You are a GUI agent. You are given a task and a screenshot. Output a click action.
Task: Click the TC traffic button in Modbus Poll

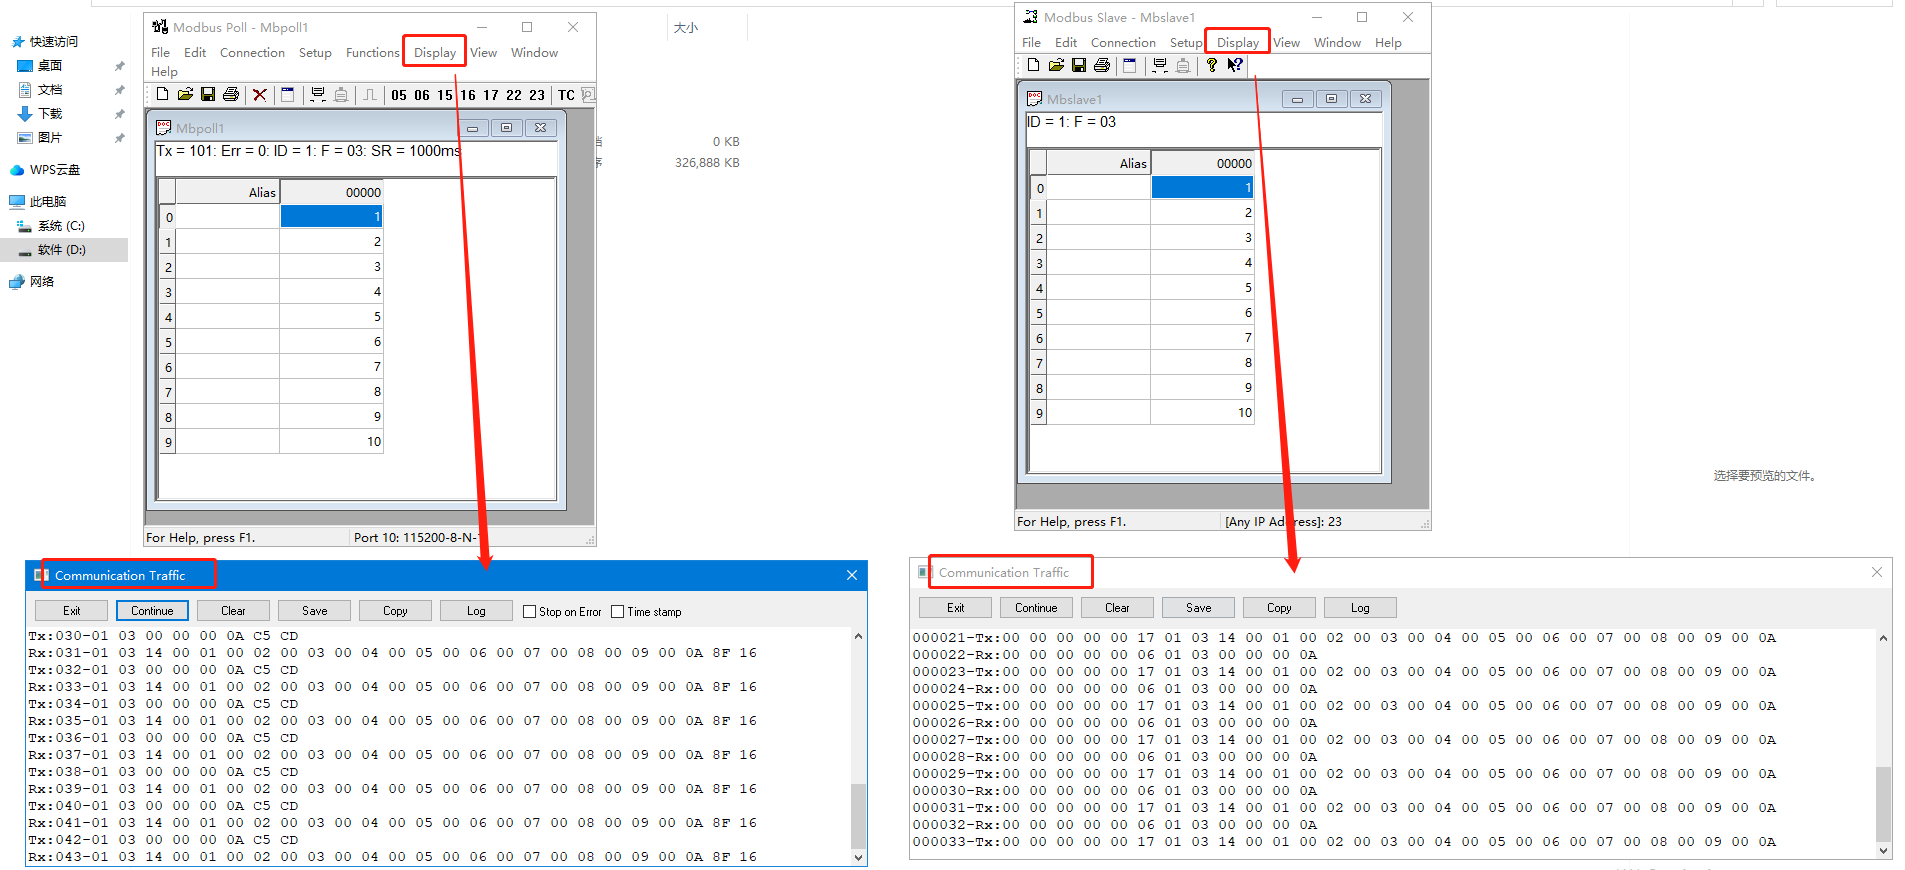pyautogui.click(x=566, y=96)
